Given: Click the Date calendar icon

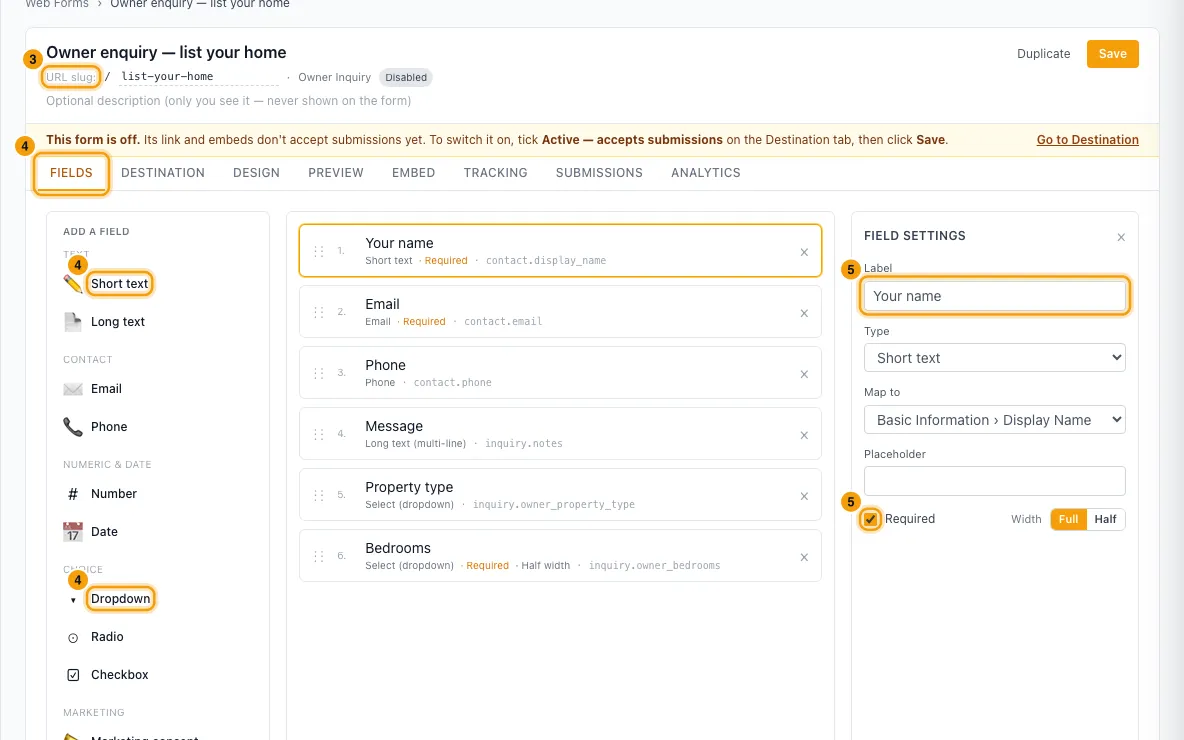Looking at the screenshot, I should [72, 532].
